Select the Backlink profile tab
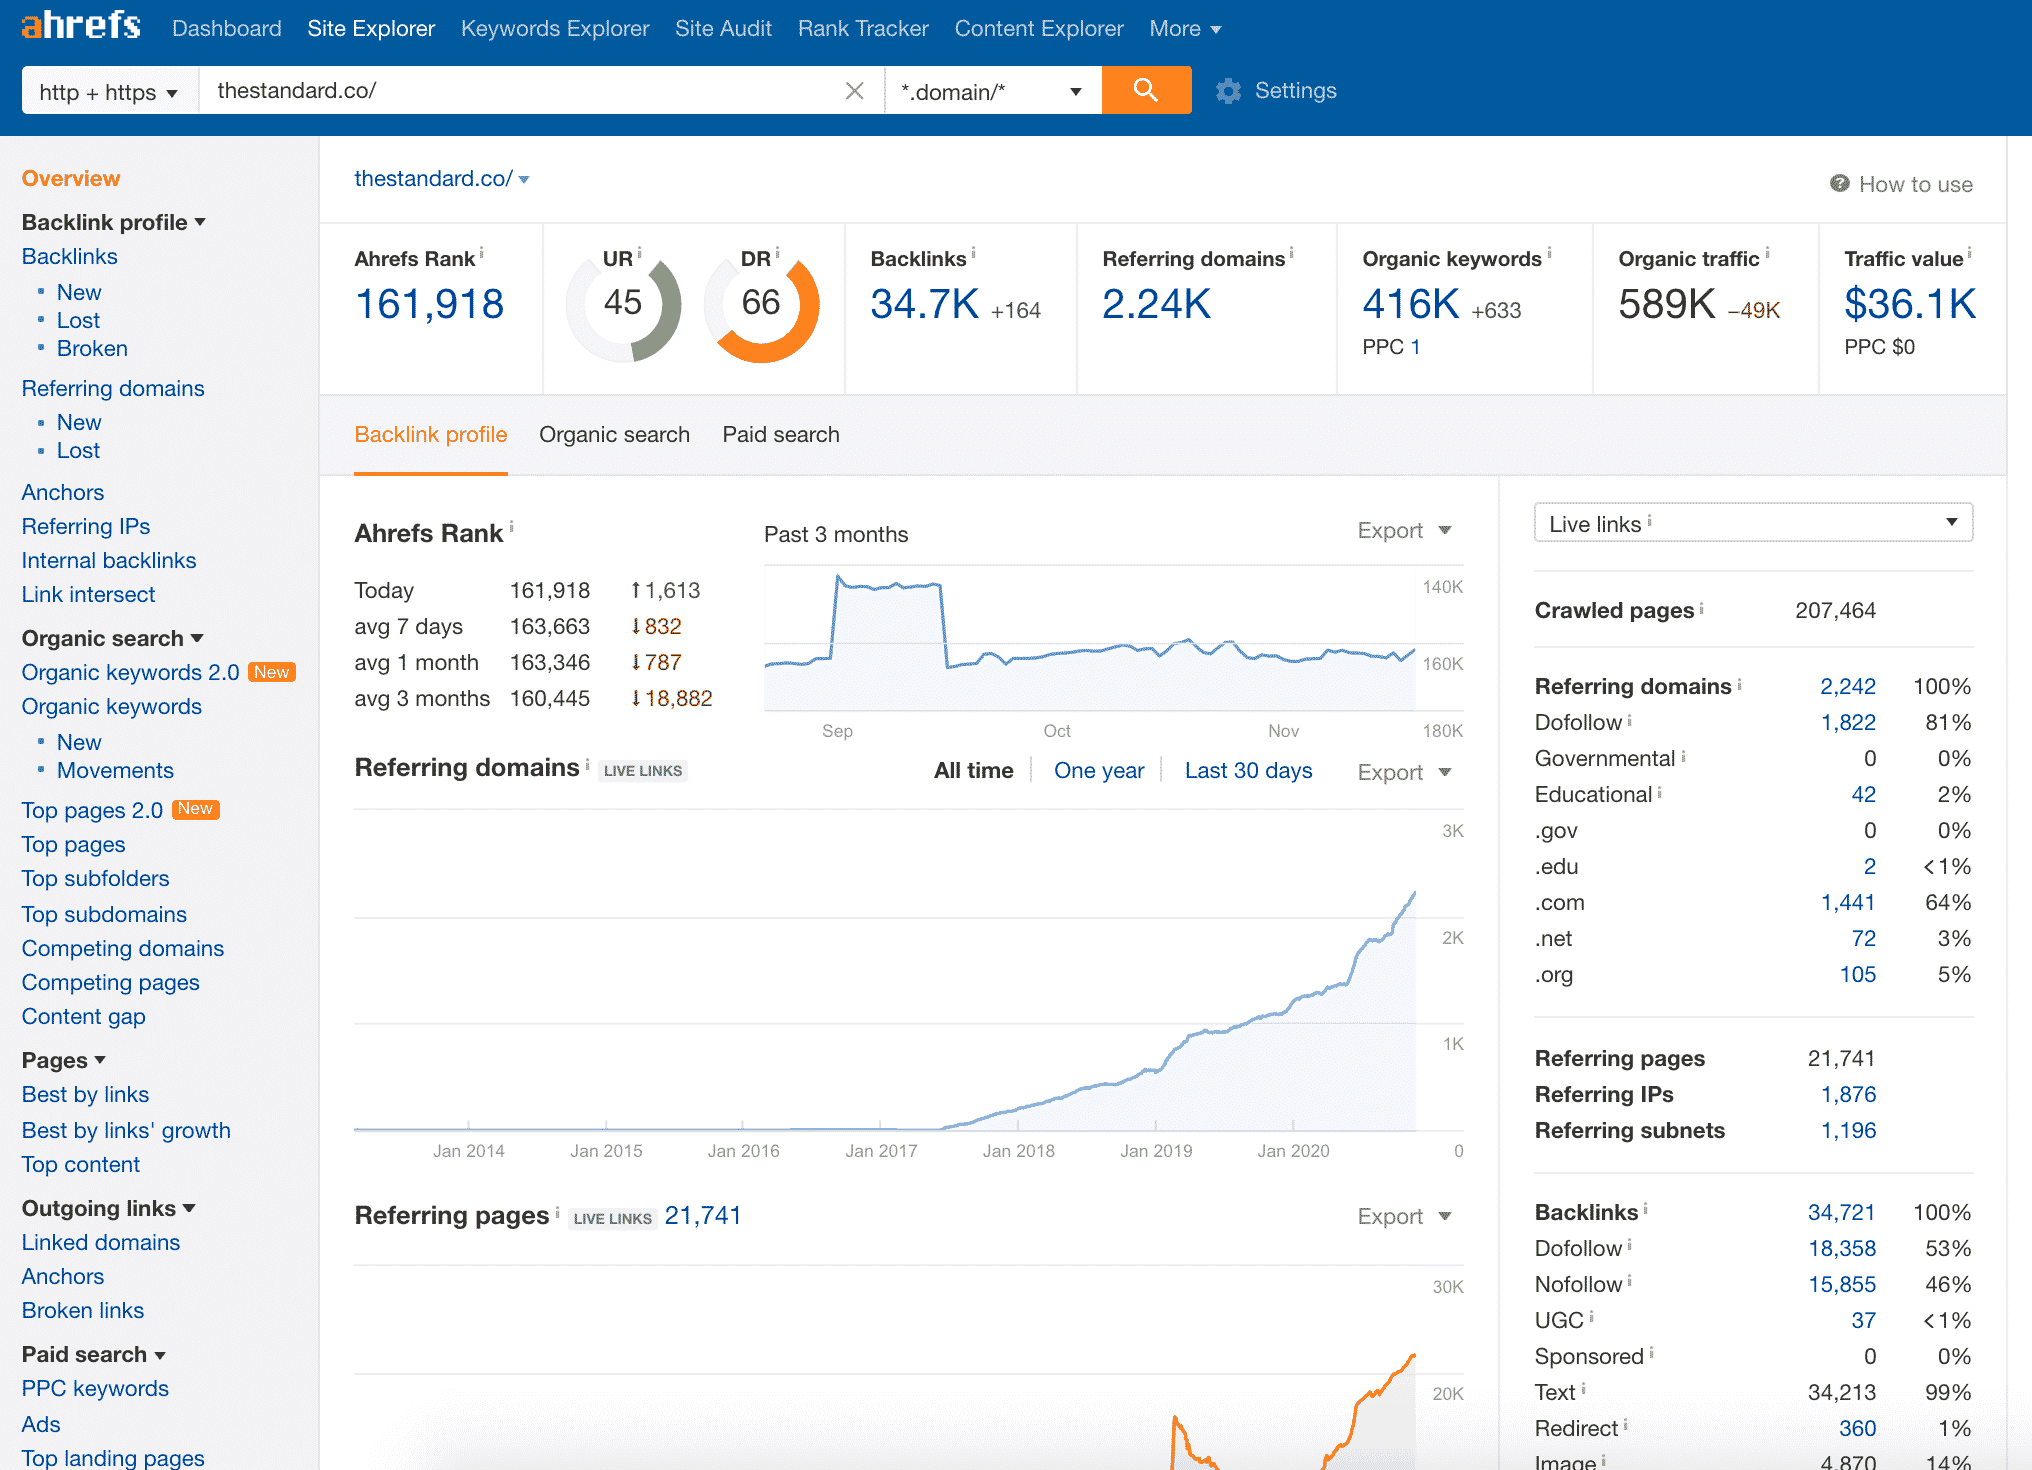The height and width of the screenshot is (1470, 2032). pos(431,435)
